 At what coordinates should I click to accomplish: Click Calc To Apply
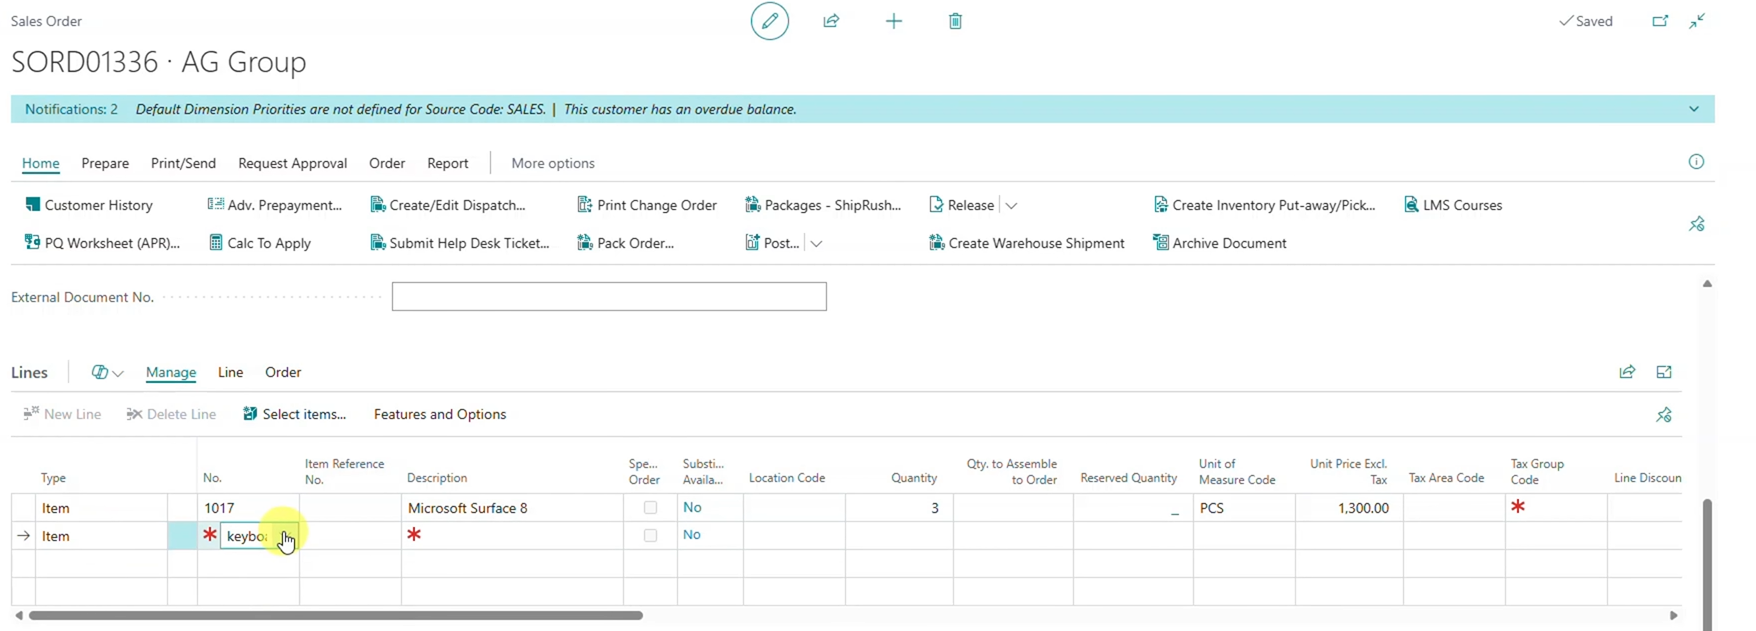259,243
